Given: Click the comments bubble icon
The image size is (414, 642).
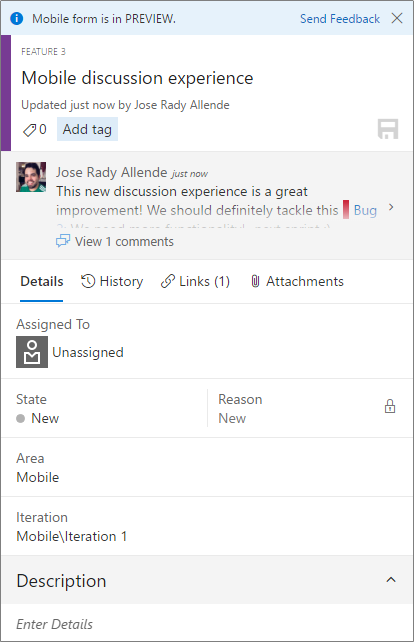Looking at the screenshot, I should click(x=63, y=241).
